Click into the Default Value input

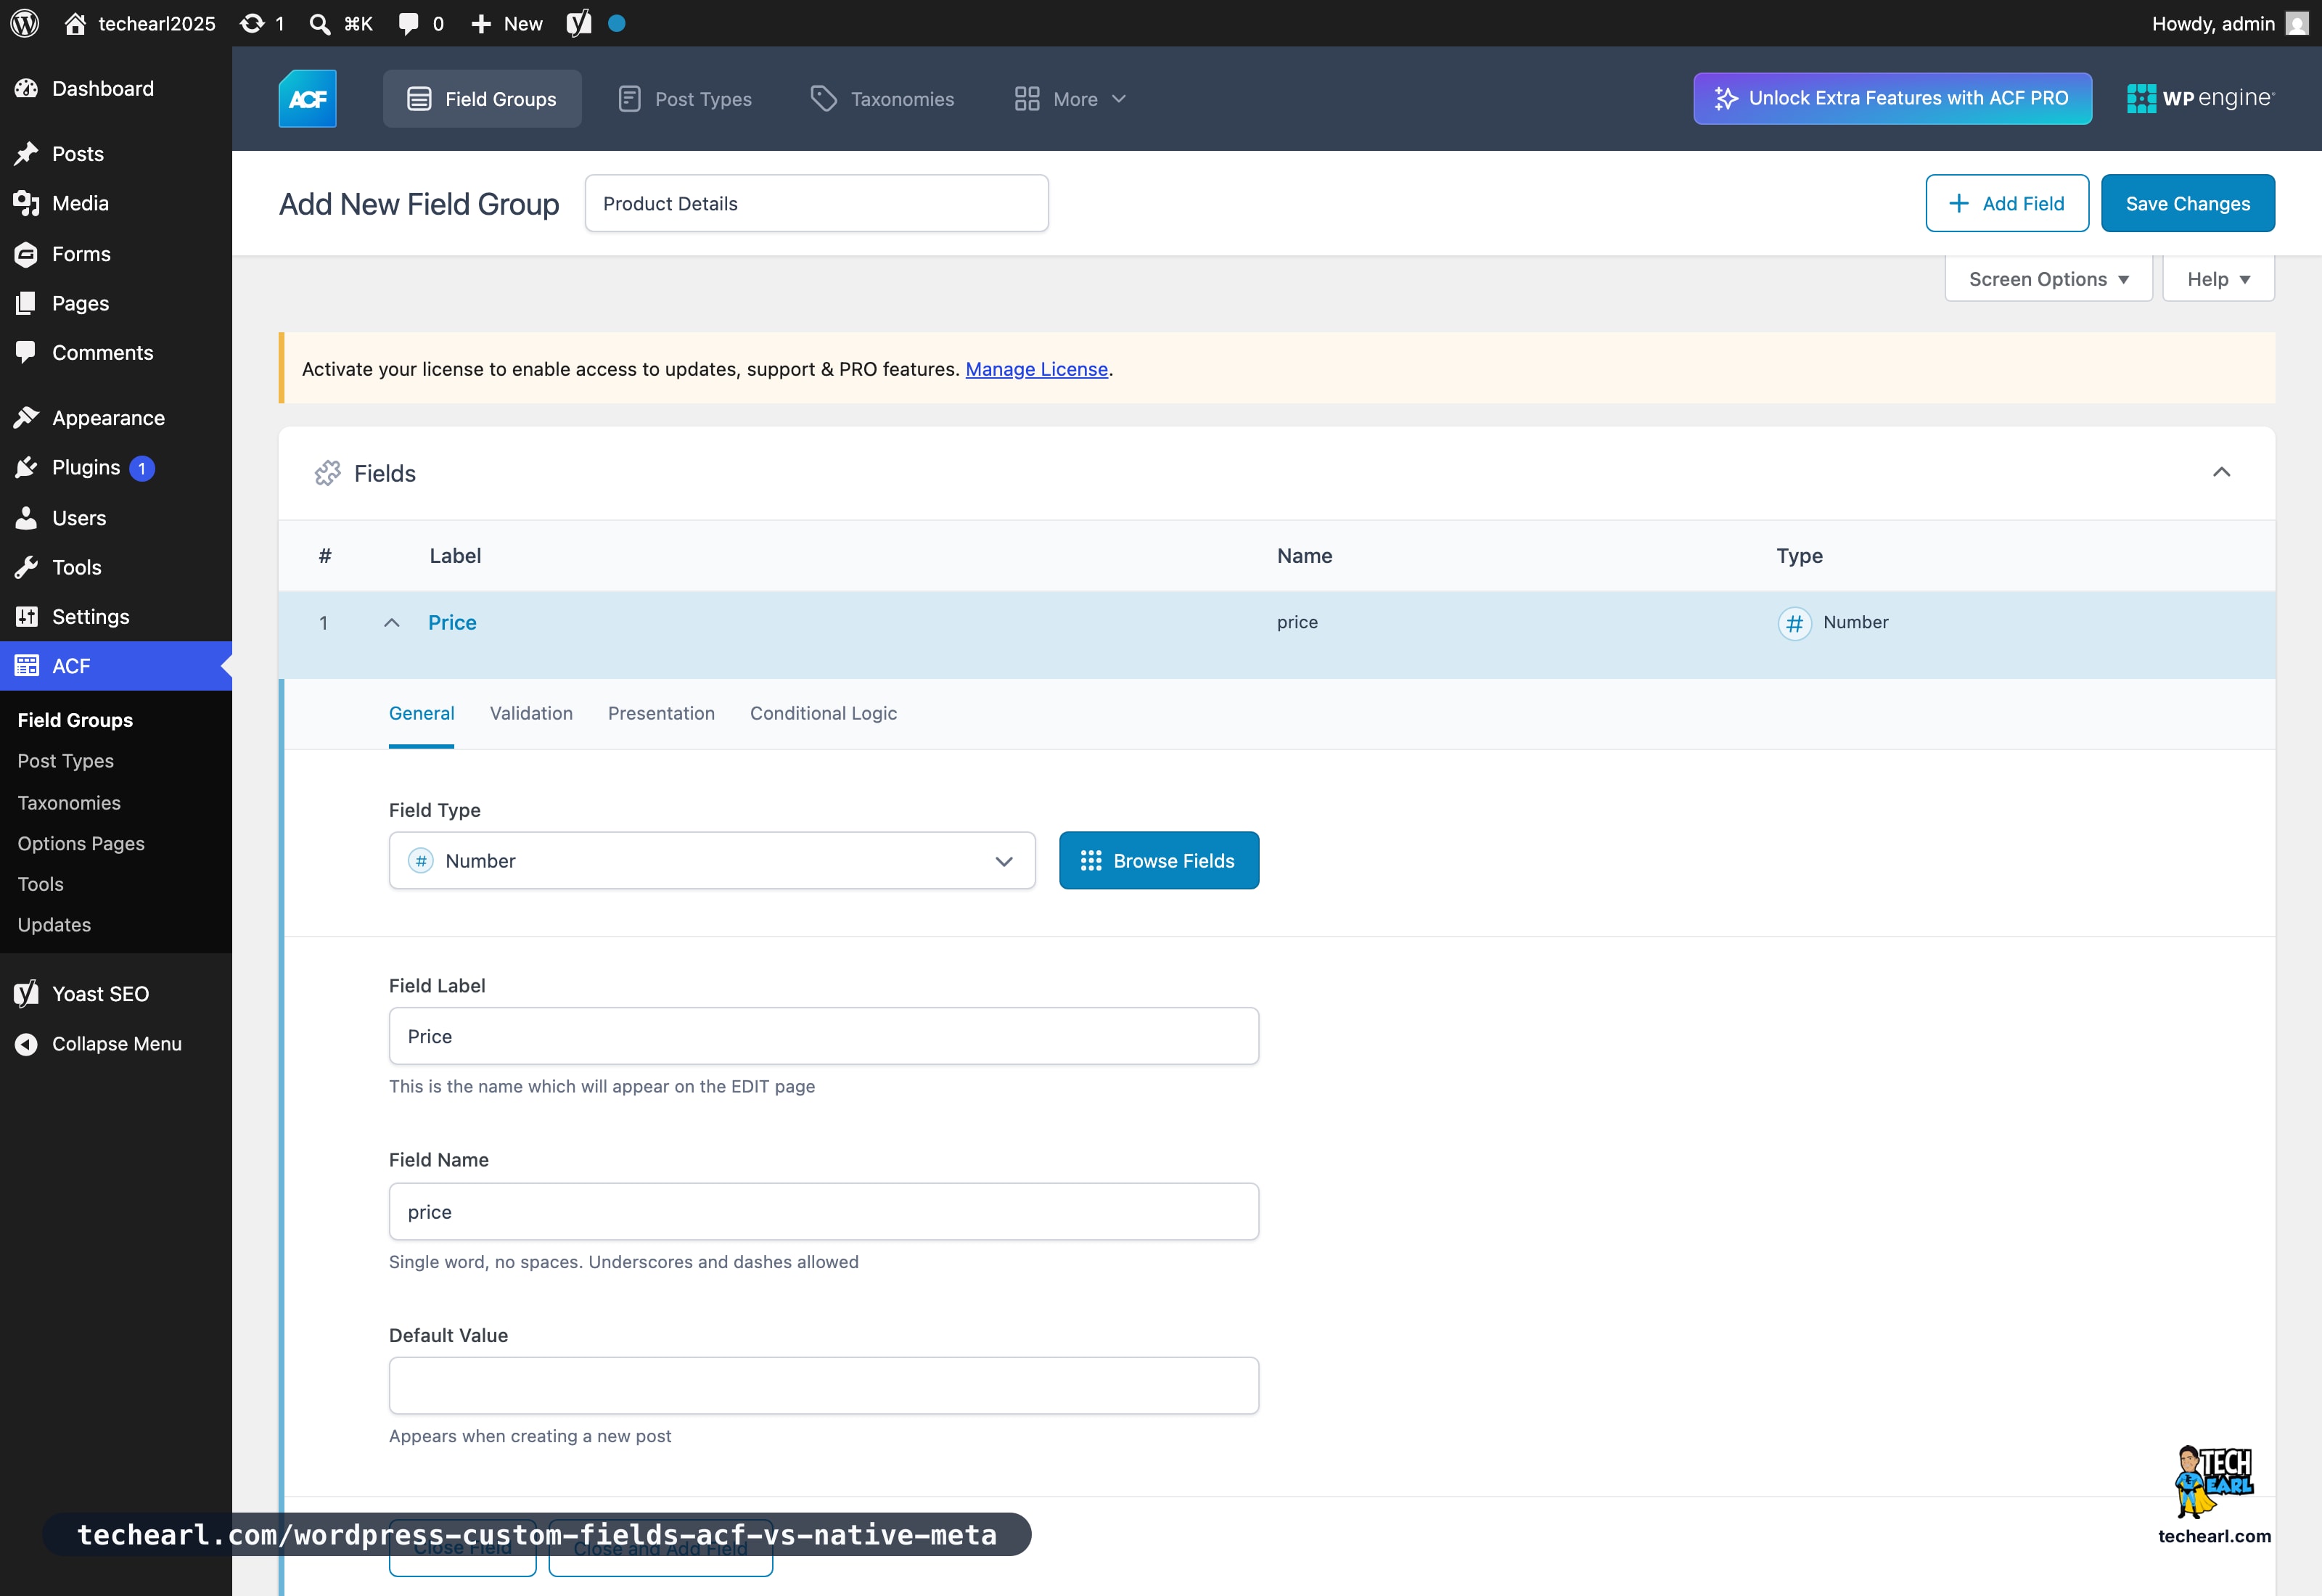(x=823, y=1385)
